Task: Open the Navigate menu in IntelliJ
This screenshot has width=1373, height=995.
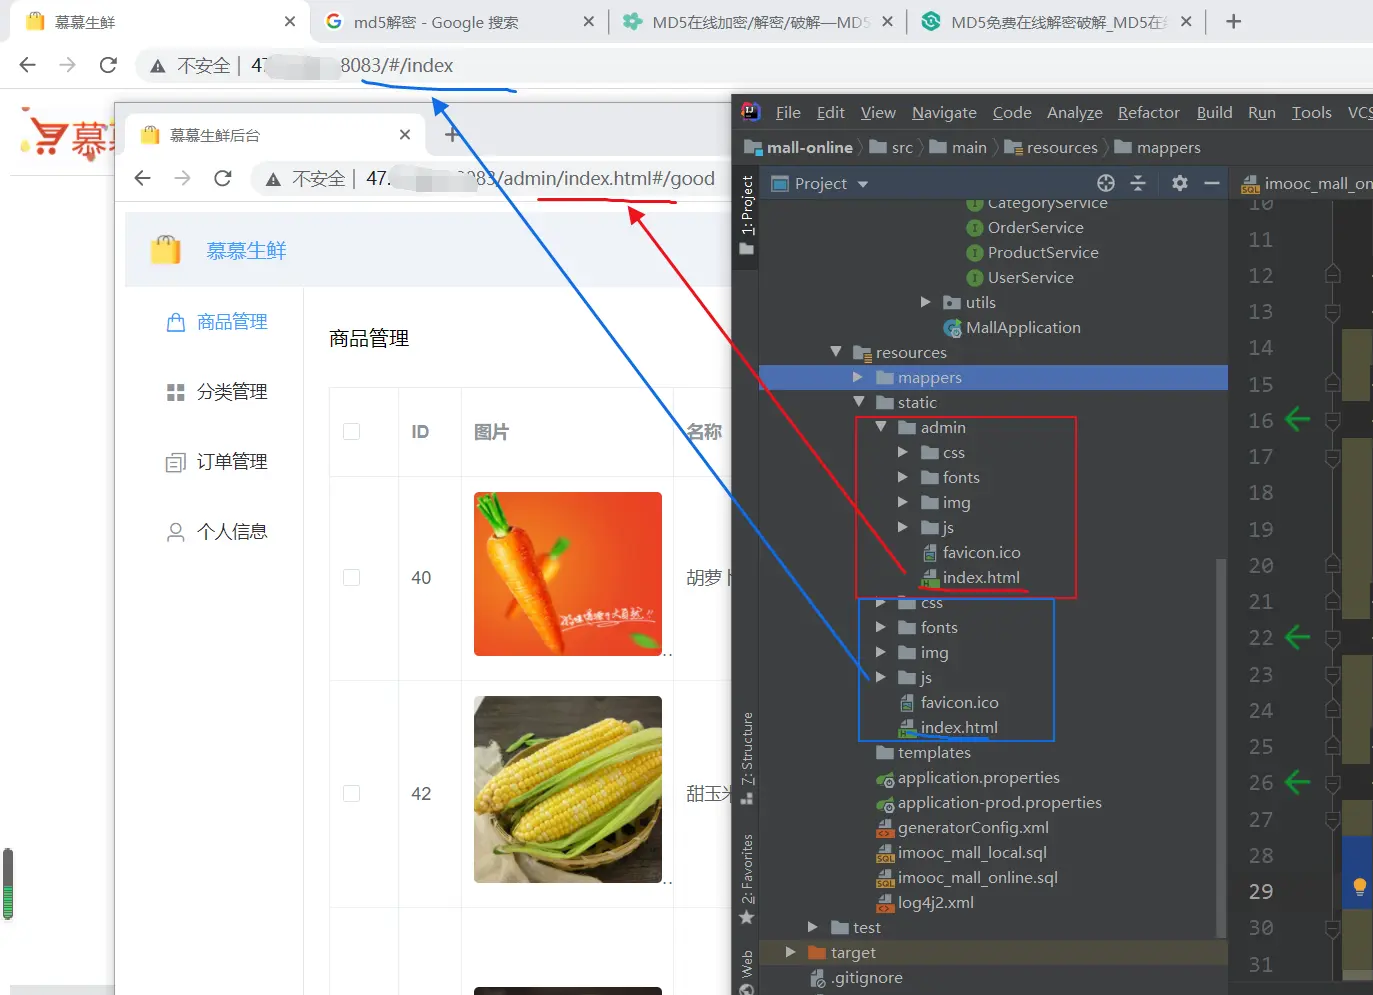Action: tap(944, 113)
